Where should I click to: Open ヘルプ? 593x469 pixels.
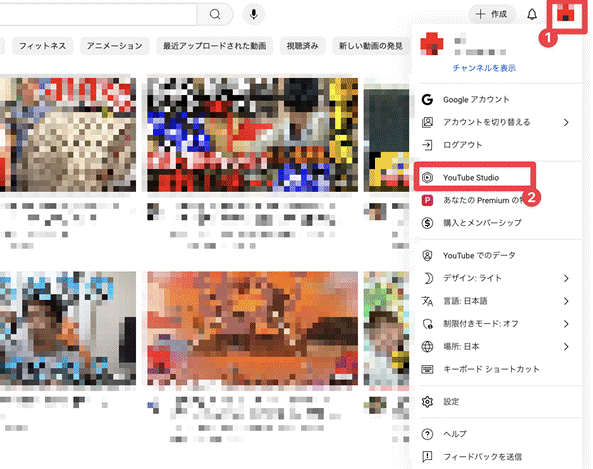(455, 434)
